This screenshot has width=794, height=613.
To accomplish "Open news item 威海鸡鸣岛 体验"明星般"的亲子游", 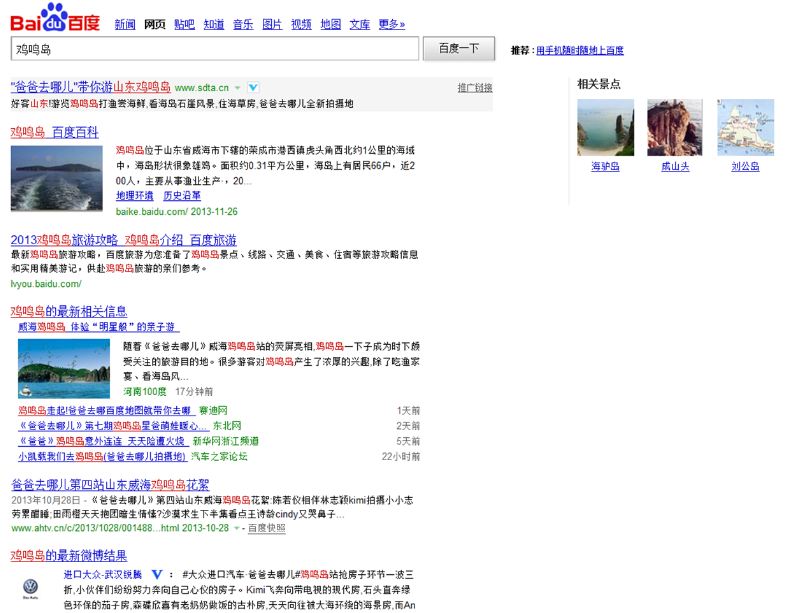I will [99, 327].
